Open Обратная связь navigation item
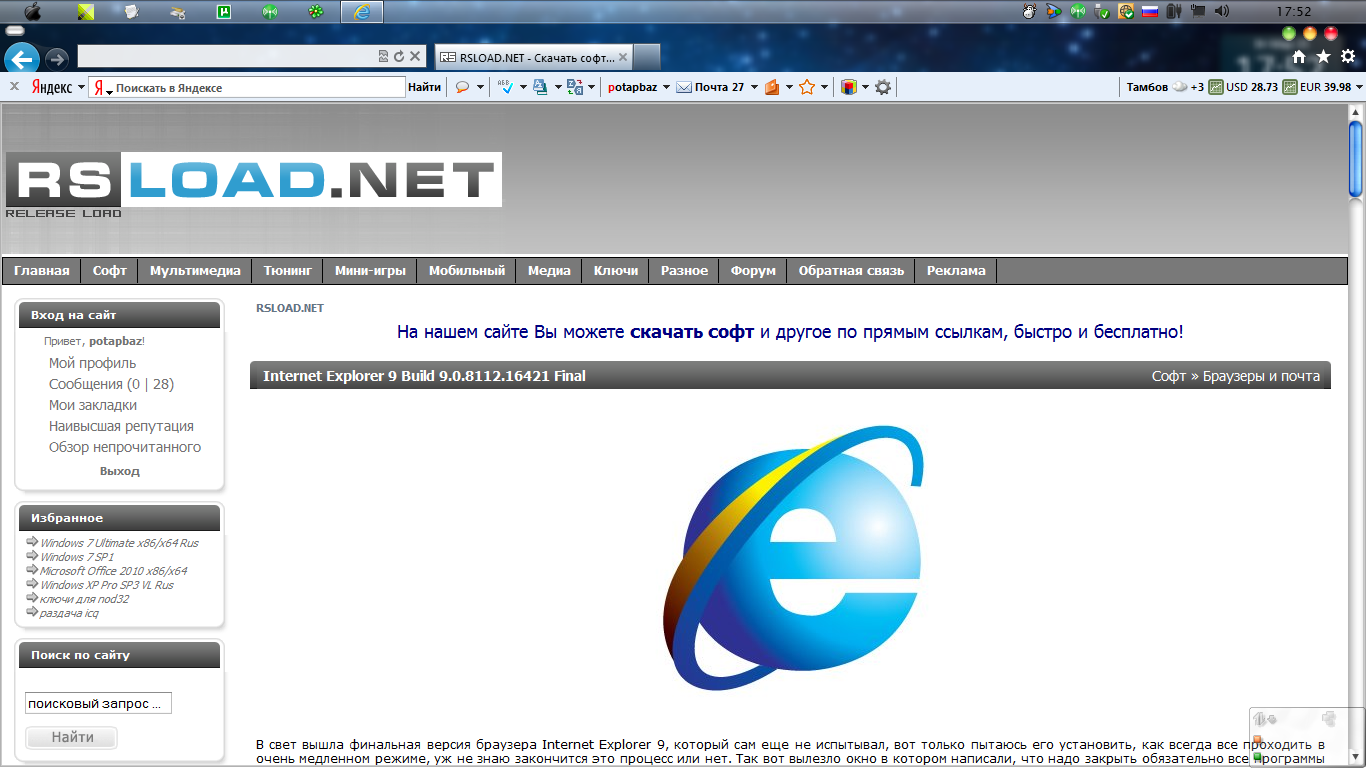 coord(851,271)
